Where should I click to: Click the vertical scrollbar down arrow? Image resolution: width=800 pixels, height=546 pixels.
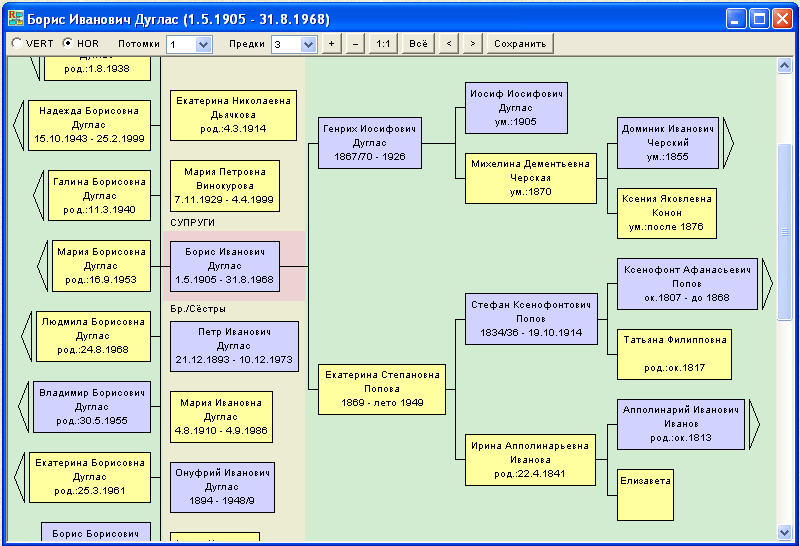784,533
